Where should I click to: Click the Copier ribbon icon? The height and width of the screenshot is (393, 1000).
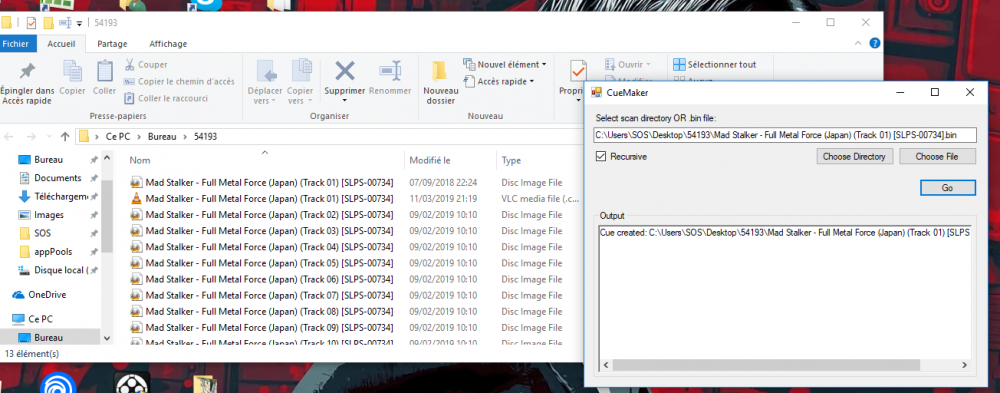pos(72,71)
